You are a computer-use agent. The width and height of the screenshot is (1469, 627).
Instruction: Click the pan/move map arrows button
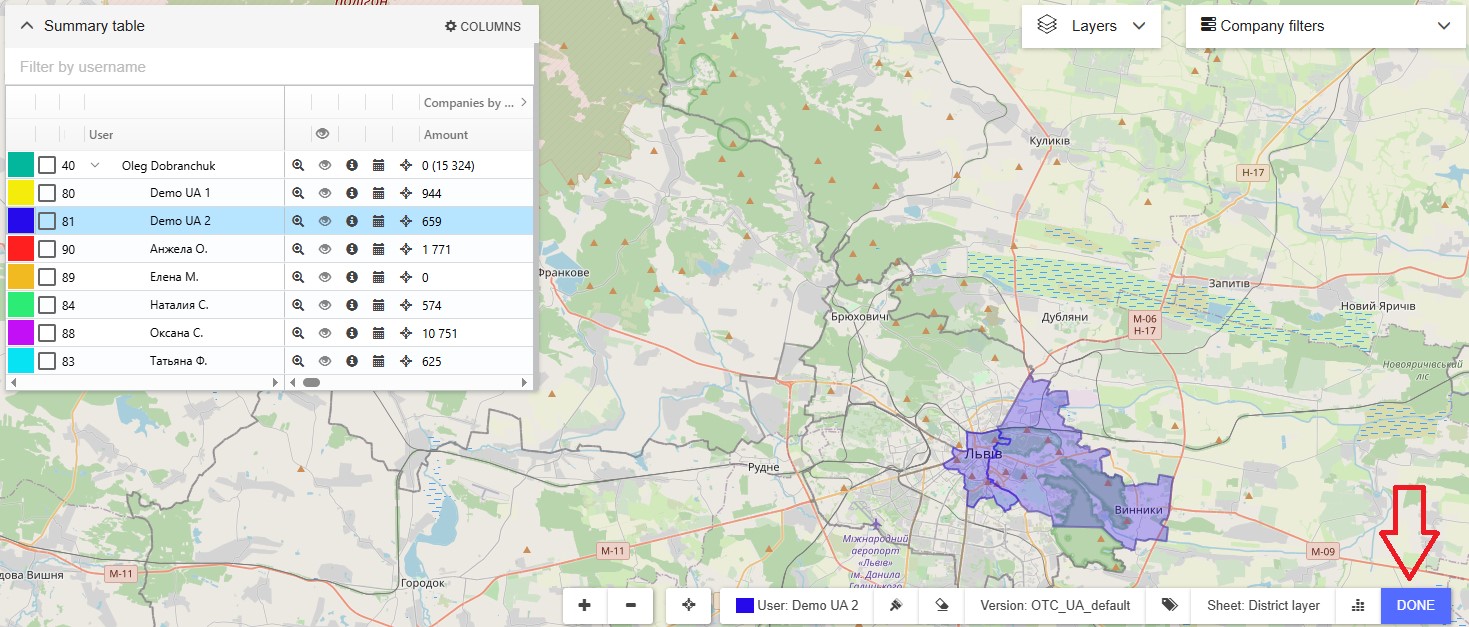click(x=688, y=605)
